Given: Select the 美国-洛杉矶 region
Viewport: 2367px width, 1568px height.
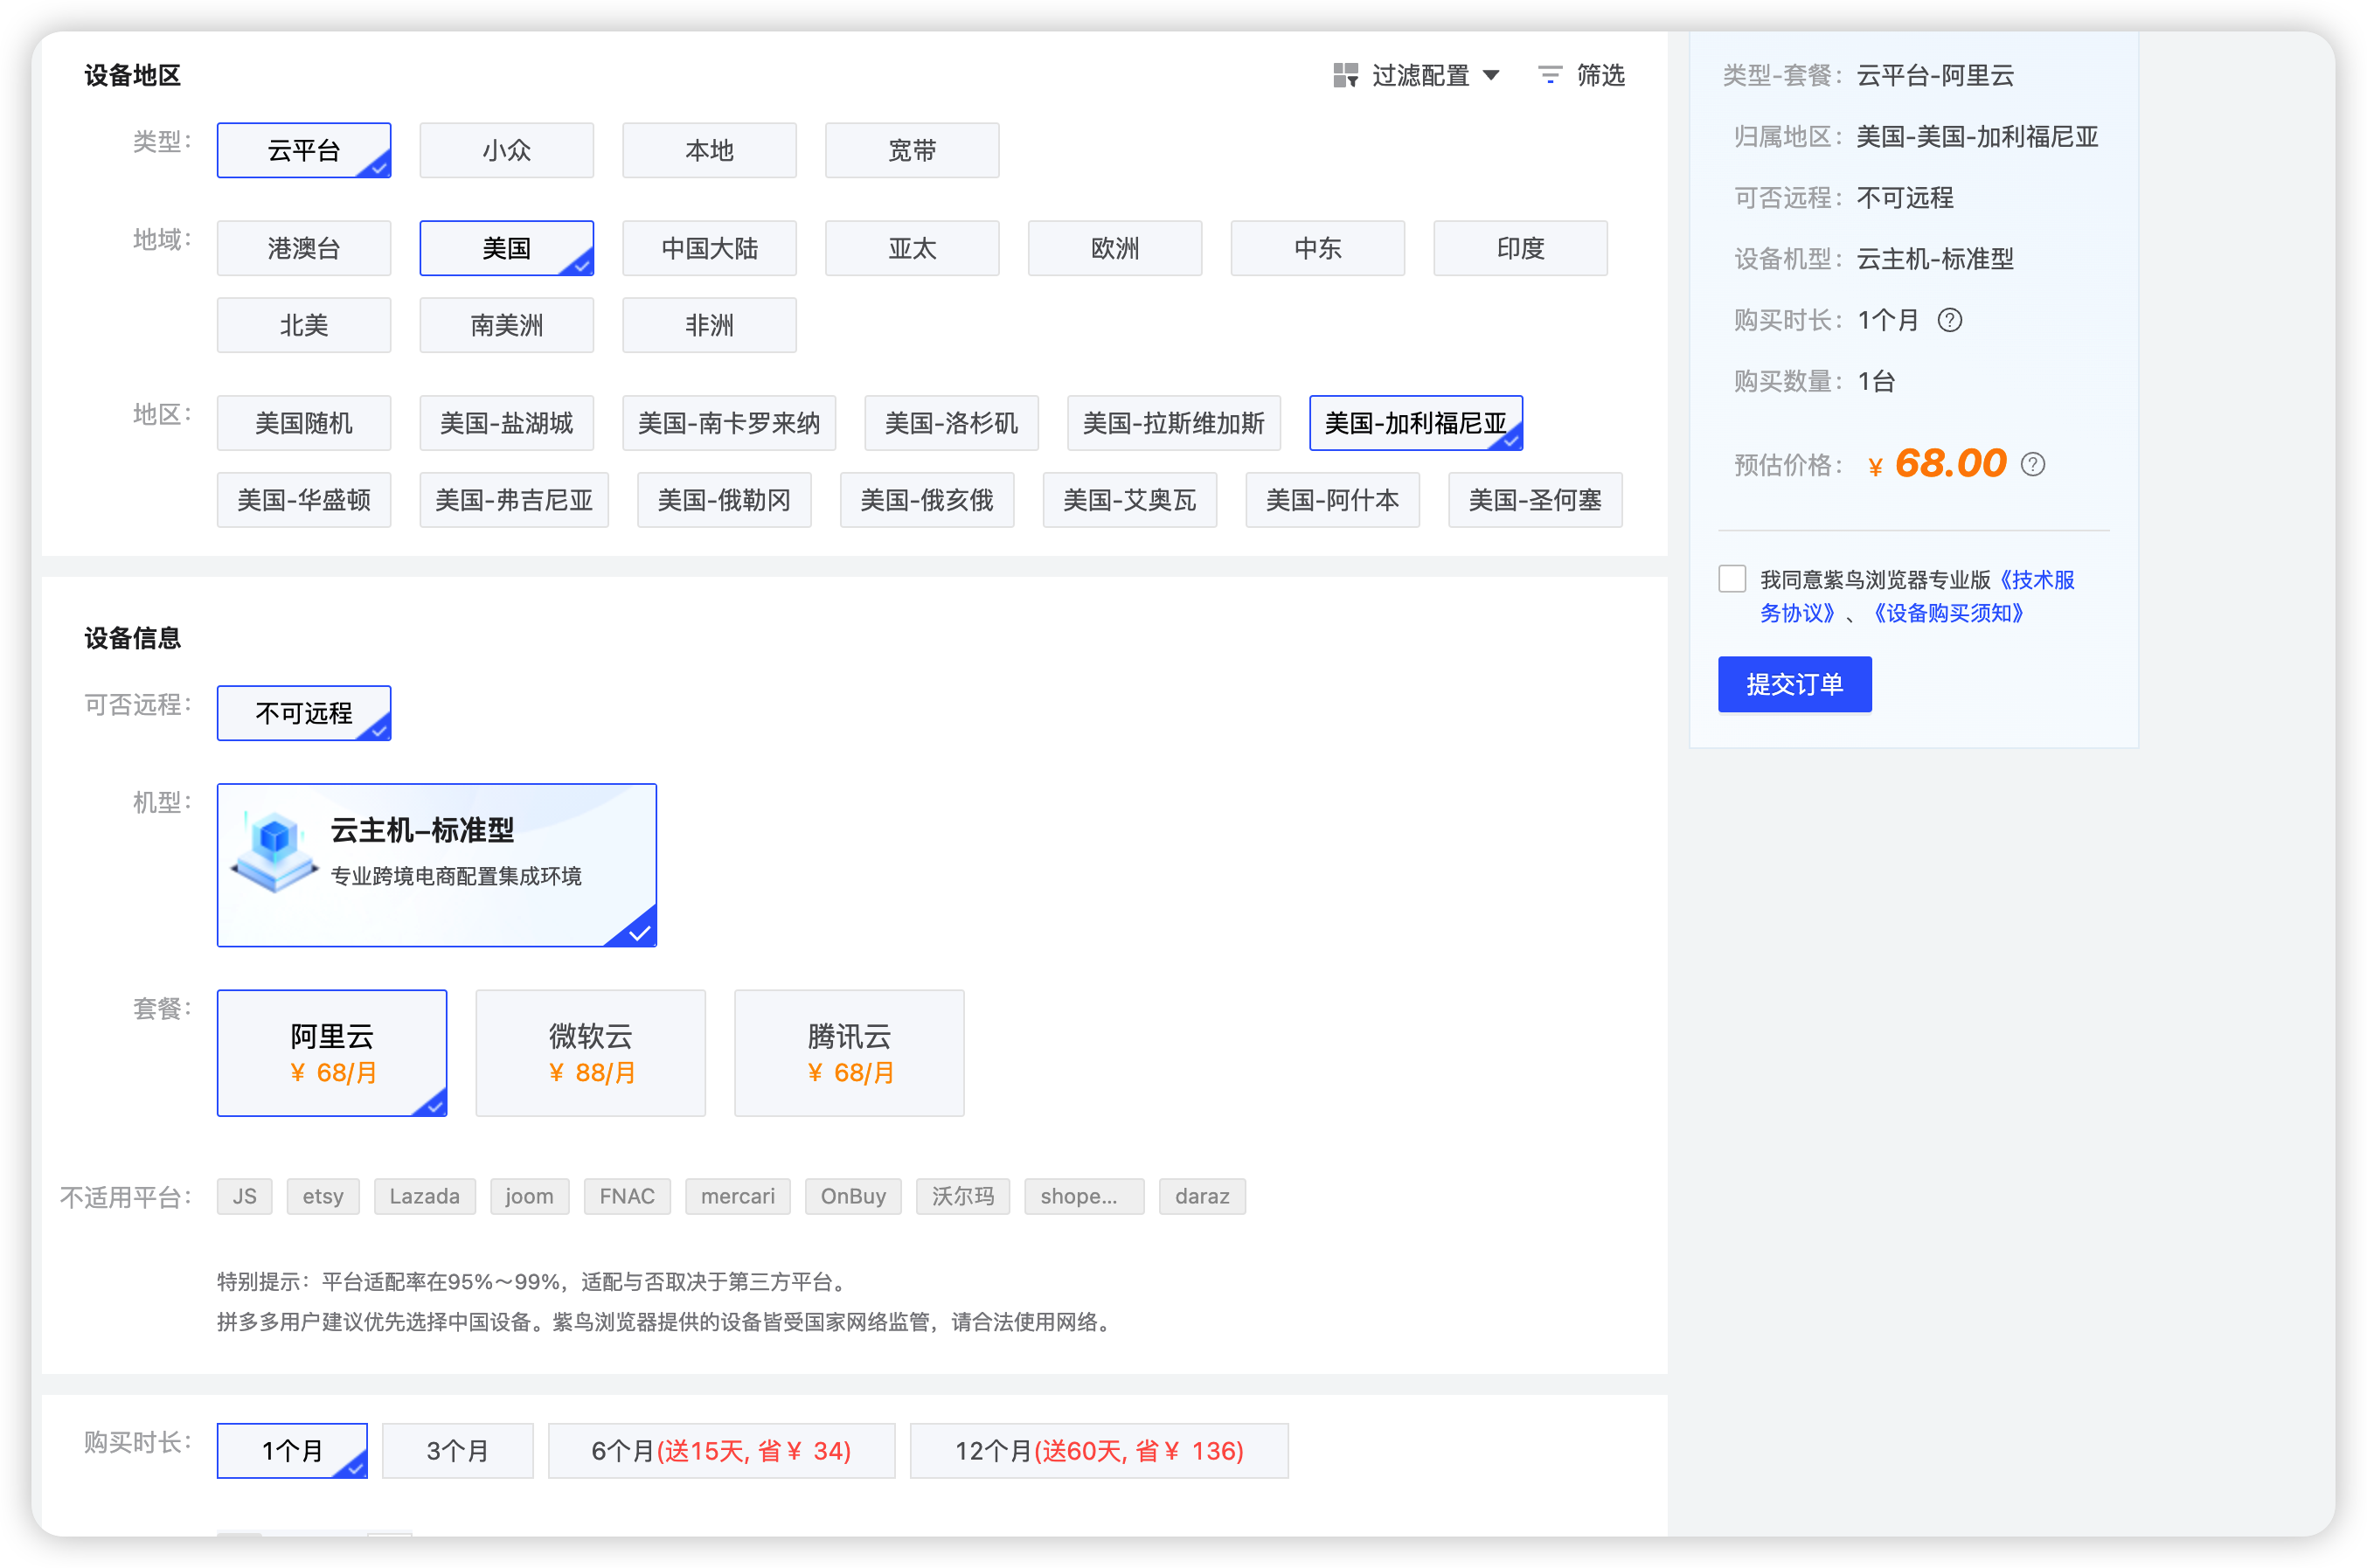Looking at the screenshot, I should click(950, 422).
